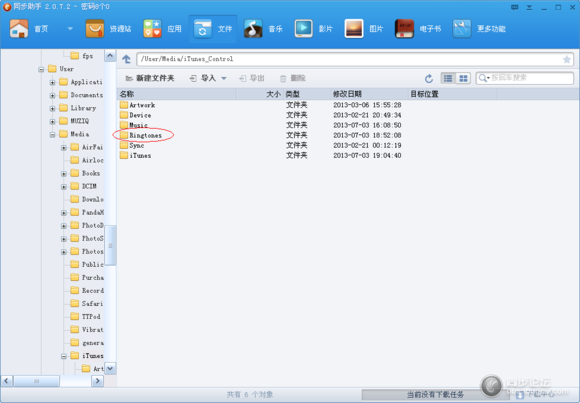Click the 导入 import button
This screenshot has height=403, width=580.
coord(203,78)
